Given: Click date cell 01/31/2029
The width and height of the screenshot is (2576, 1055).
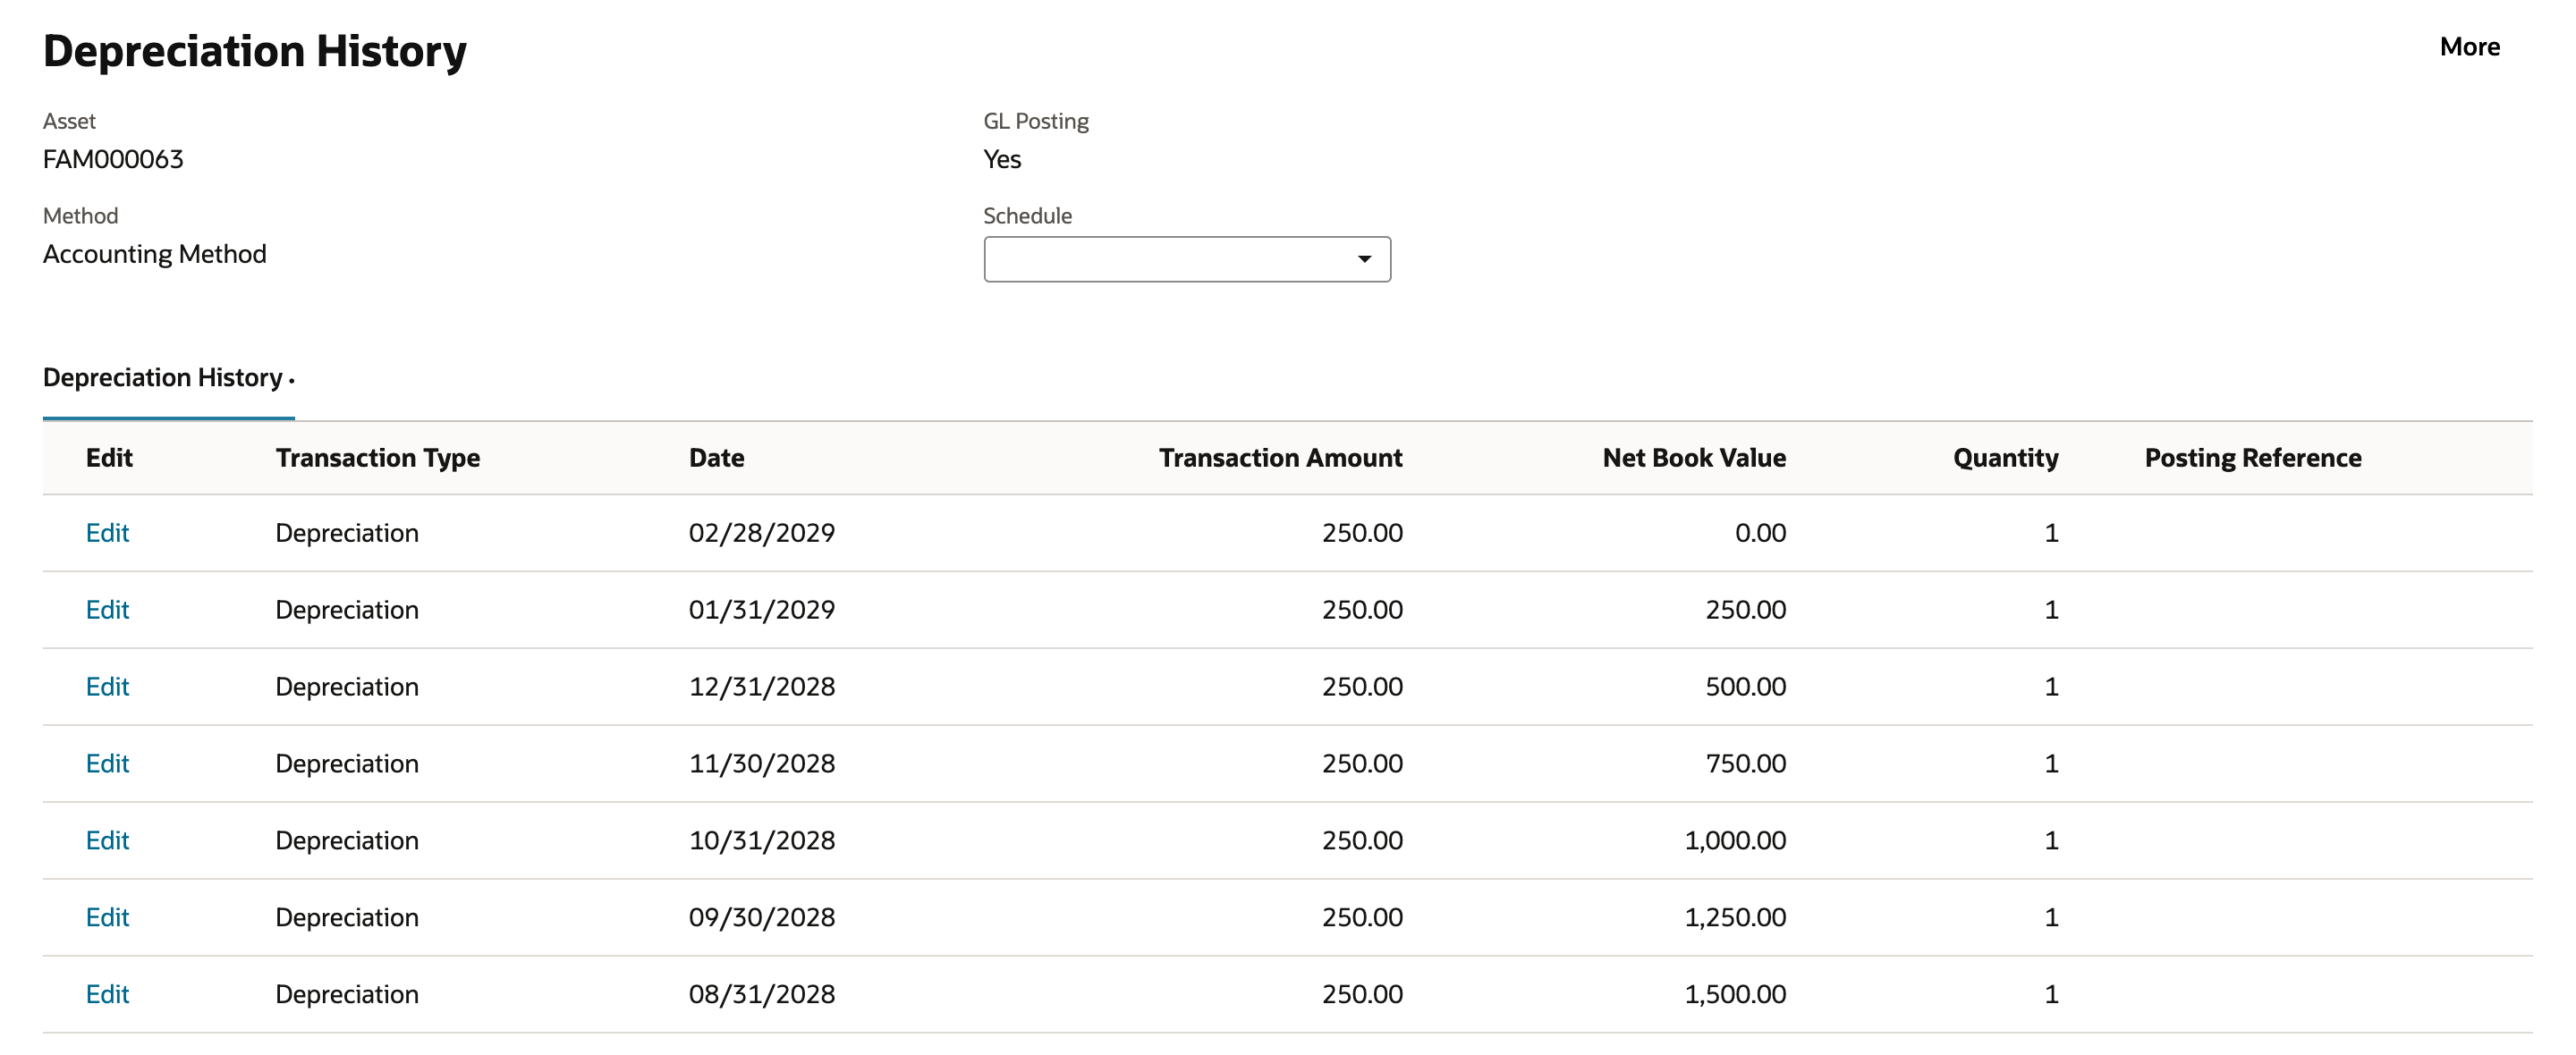Looking at the screenshot, I should point(762,610).
